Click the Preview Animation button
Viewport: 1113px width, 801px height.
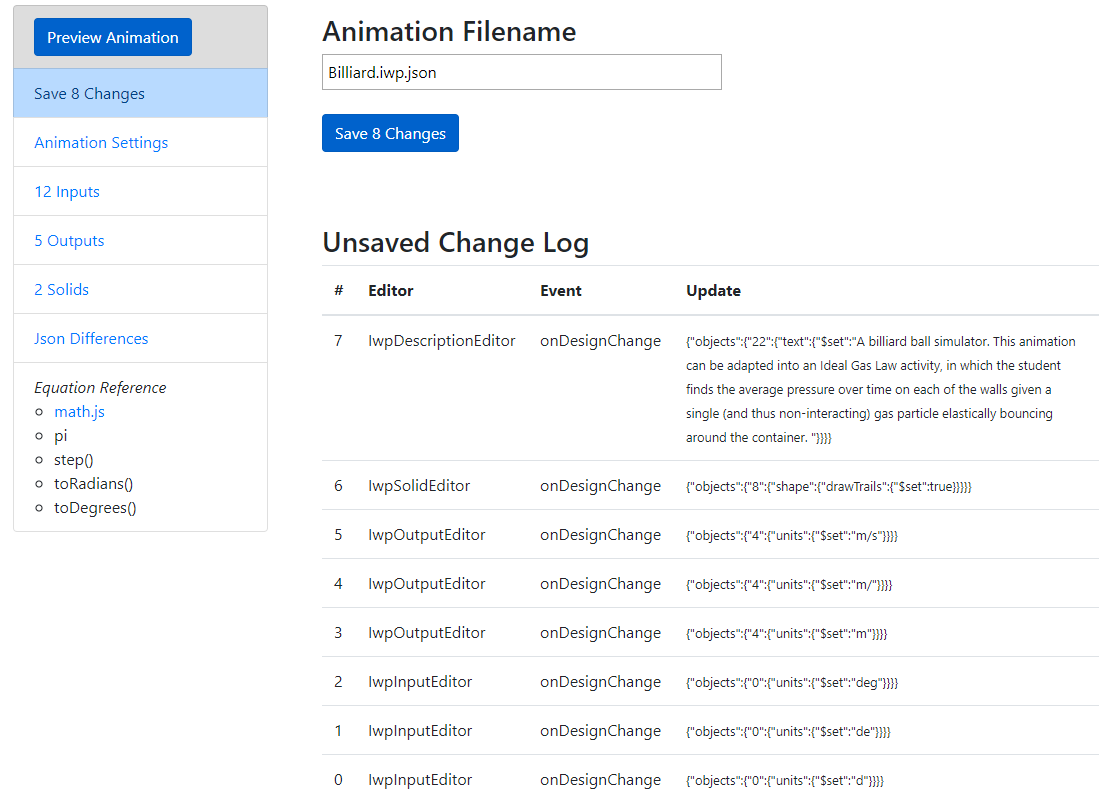113,38
